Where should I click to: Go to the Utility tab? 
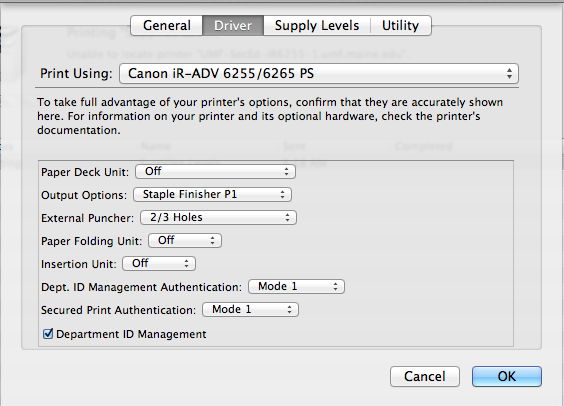click(401, 26)
